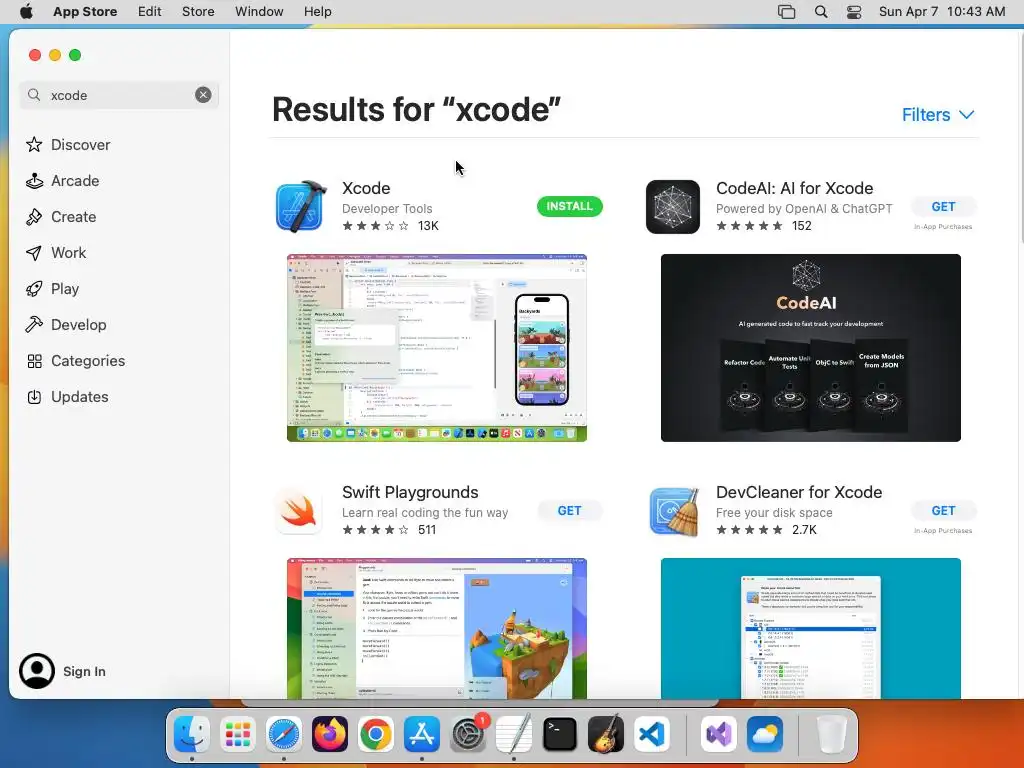The image size is (1024, 768).
Task: Click the Sign In account icon
Action: coord(37,671)
